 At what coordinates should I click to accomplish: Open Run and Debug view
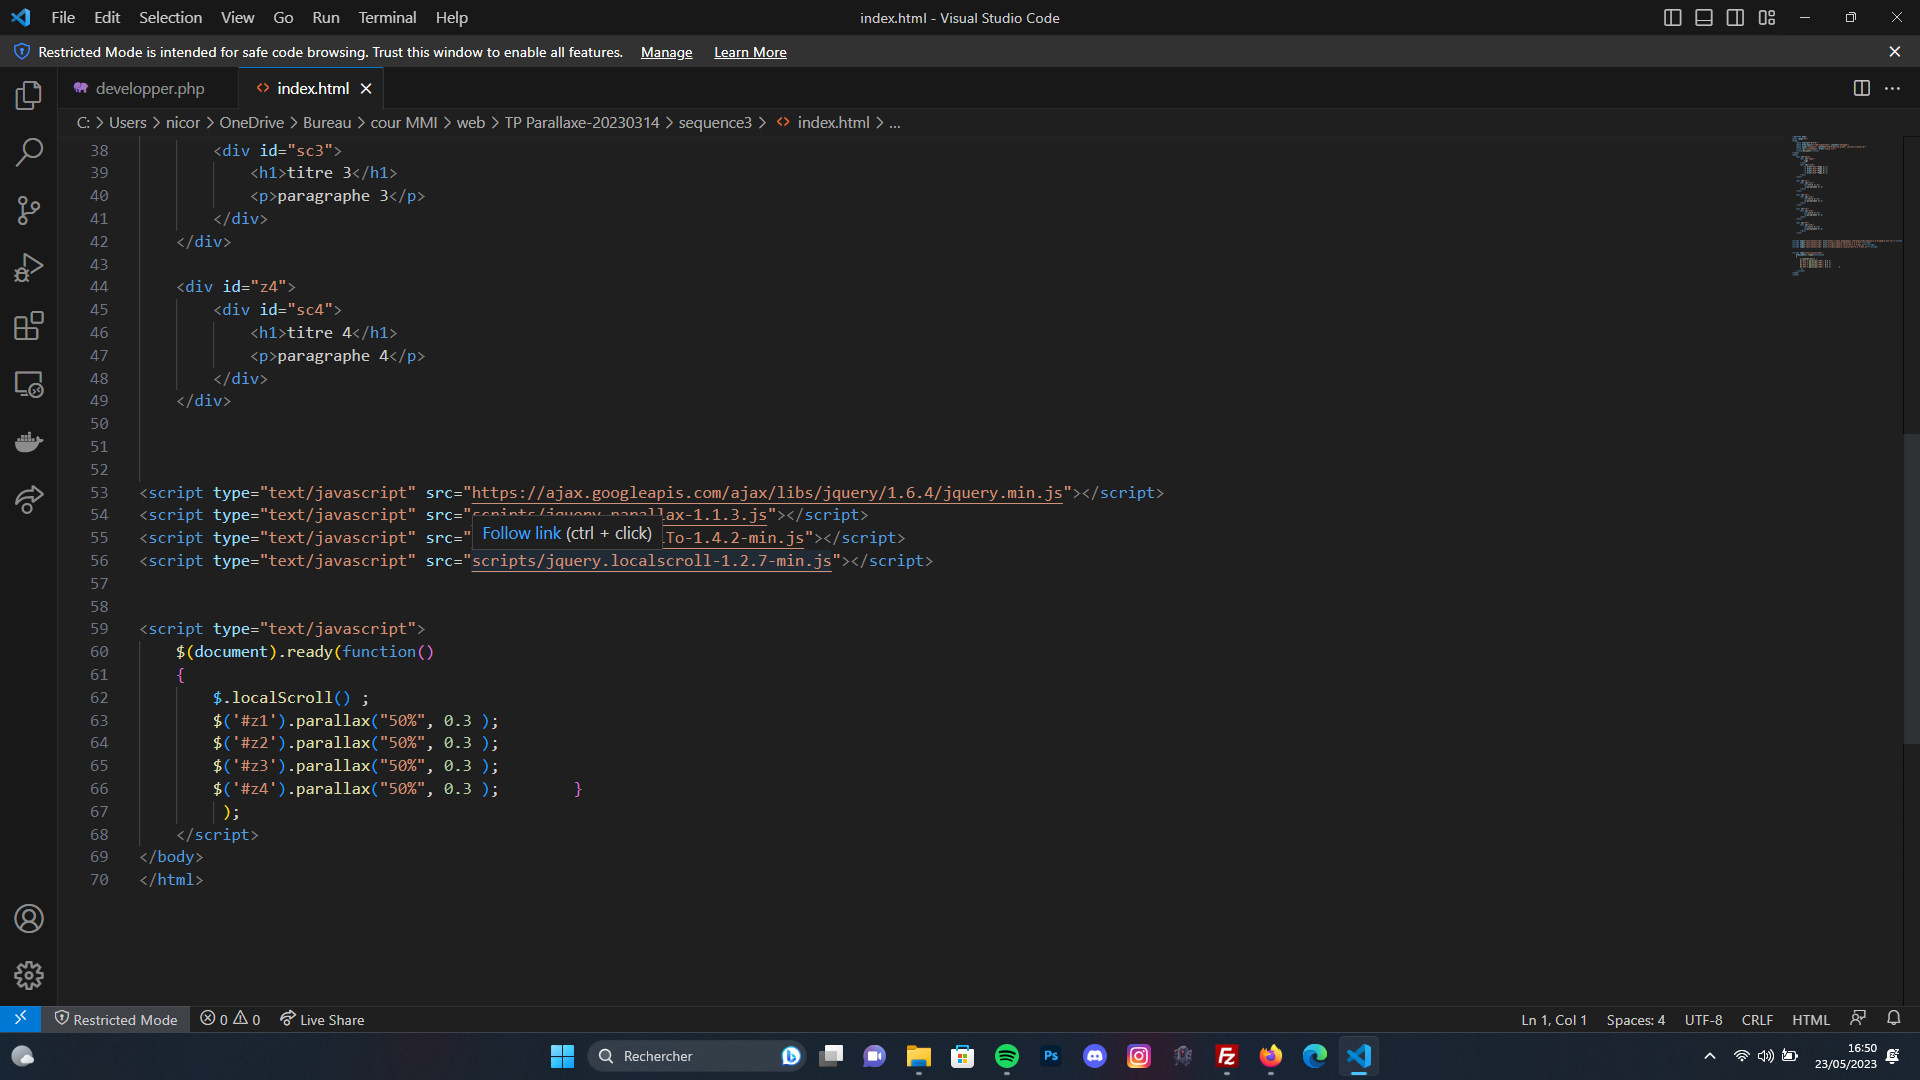pyautogui.click(x=29, y=268)
